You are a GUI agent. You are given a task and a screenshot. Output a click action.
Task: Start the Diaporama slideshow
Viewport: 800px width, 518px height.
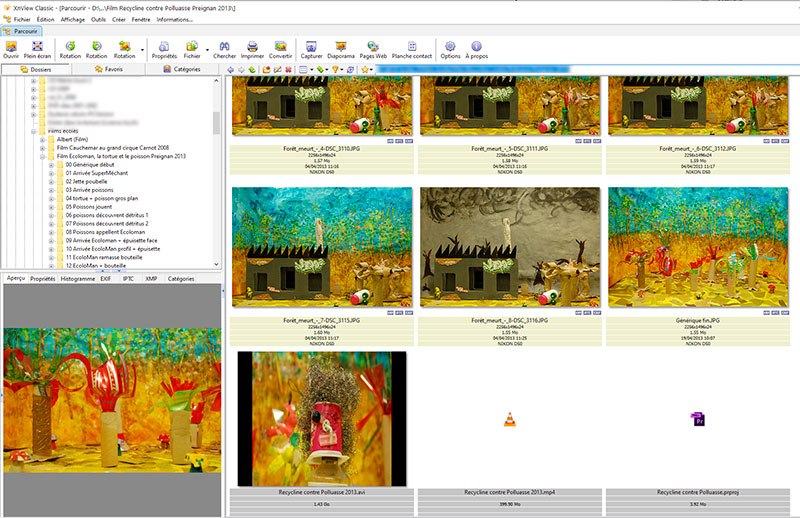[x=341, y=50]
